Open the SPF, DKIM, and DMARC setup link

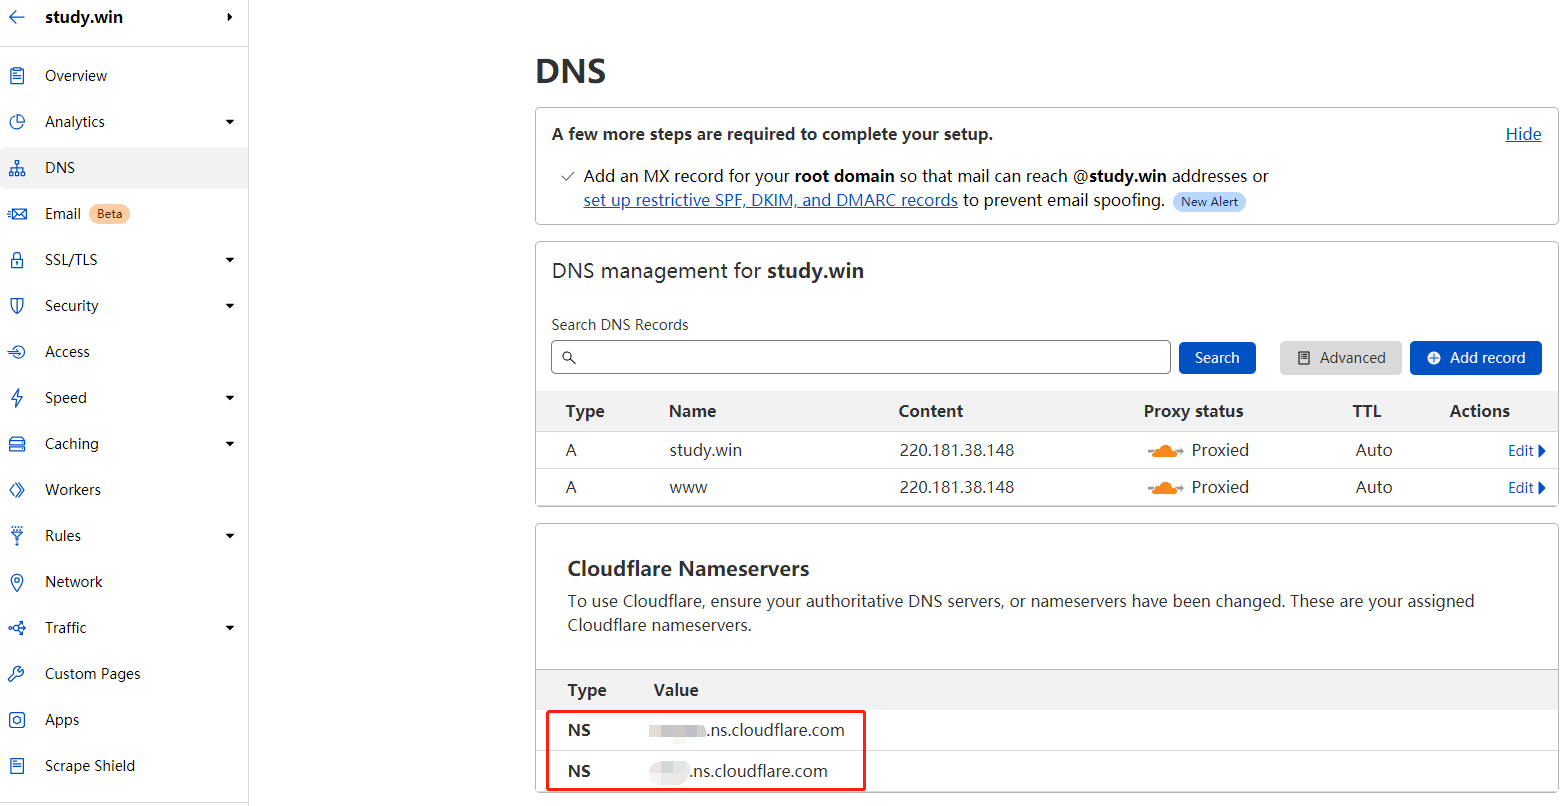pos(770,199)
